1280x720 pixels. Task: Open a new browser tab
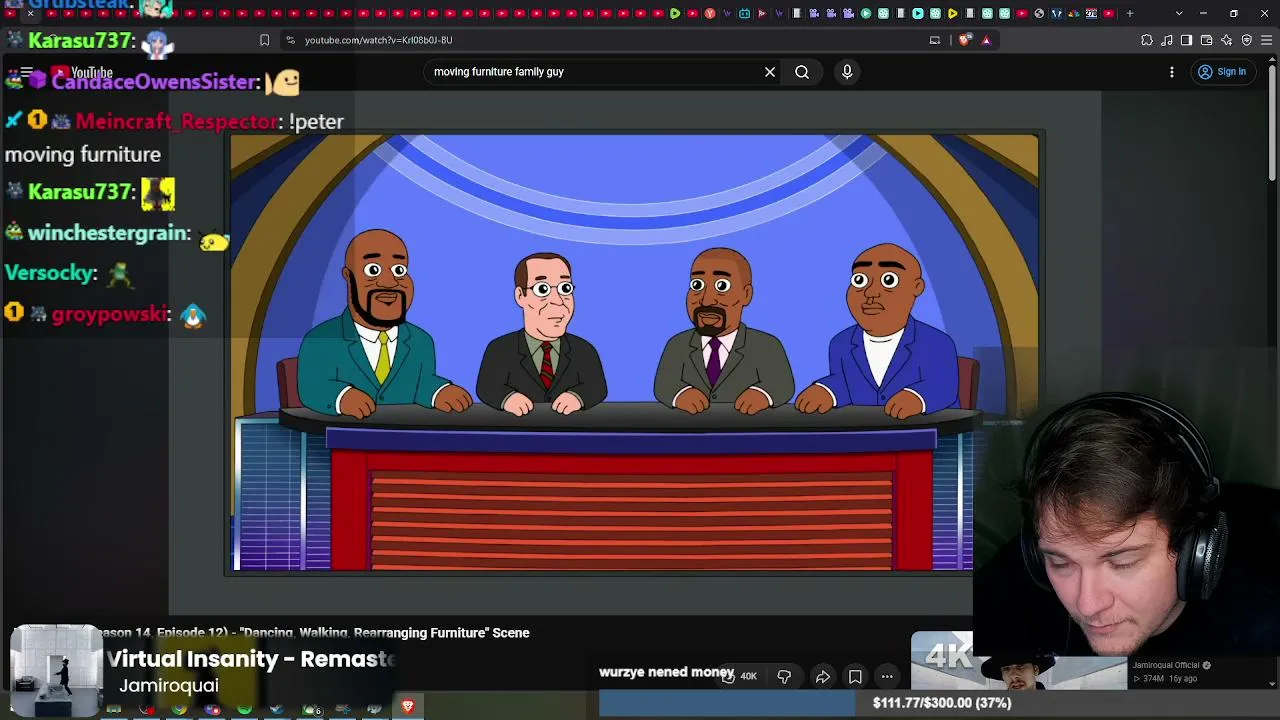pos(1130,13)
